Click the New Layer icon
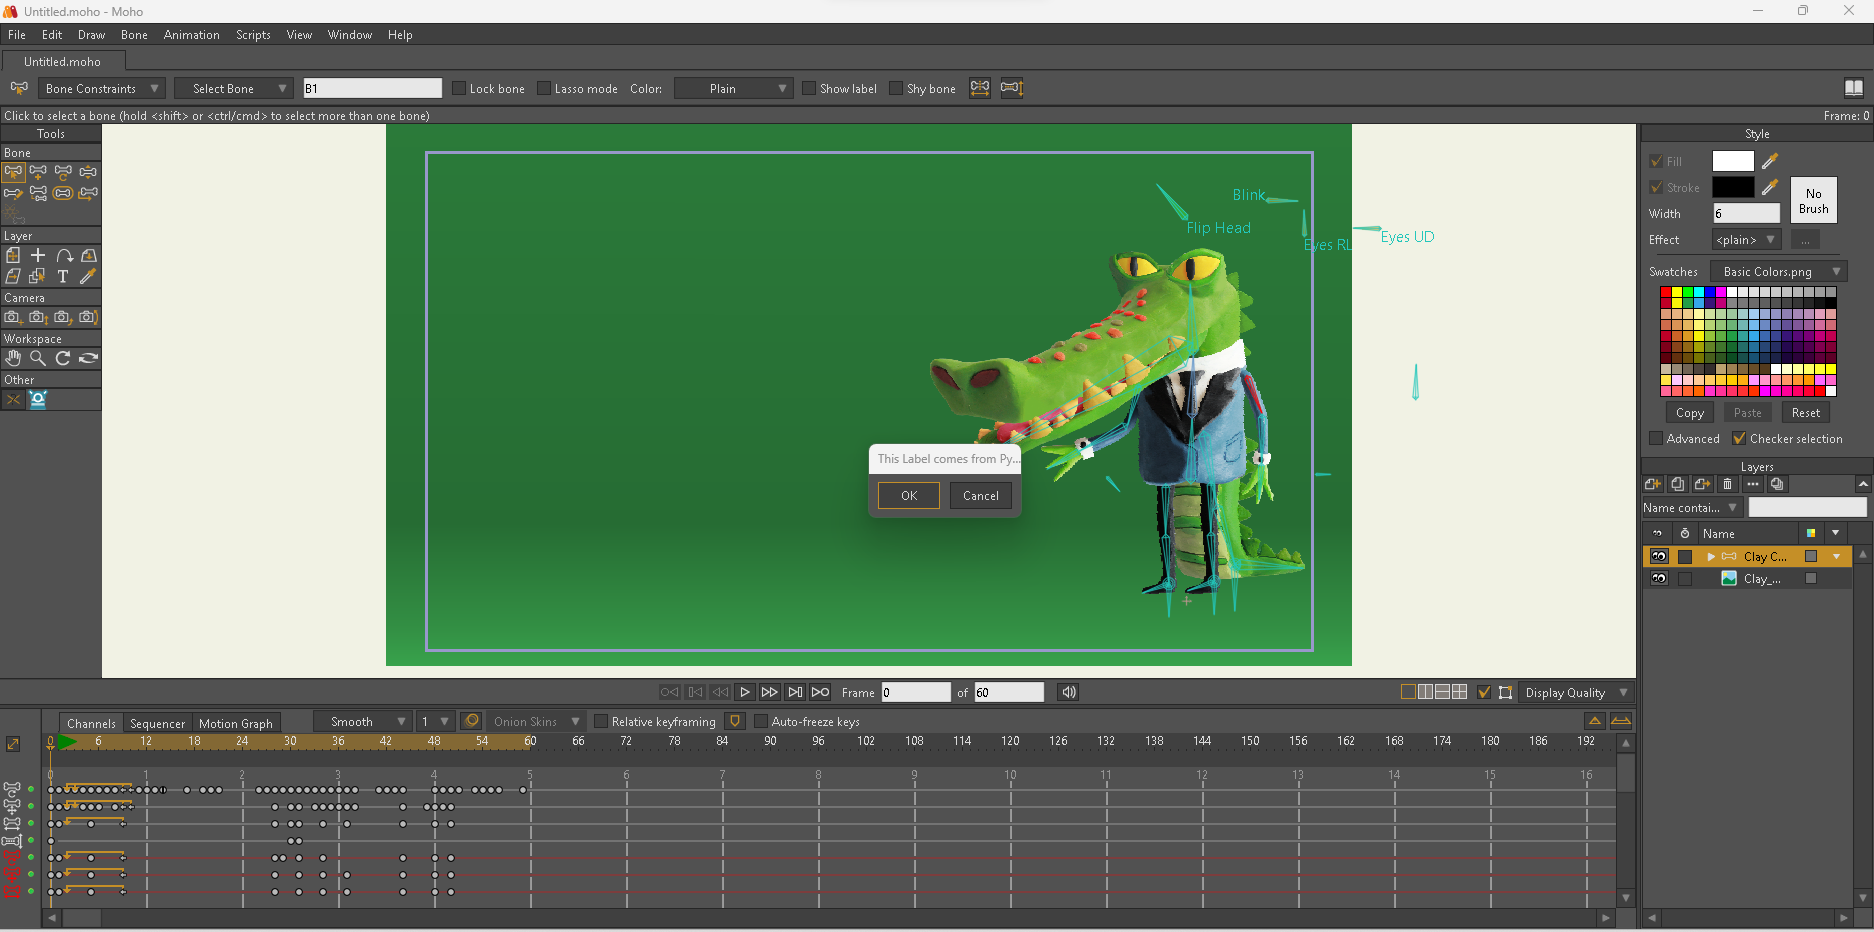The height and width of the screenshot is (932, 1874). click(x=1653, y=484)
